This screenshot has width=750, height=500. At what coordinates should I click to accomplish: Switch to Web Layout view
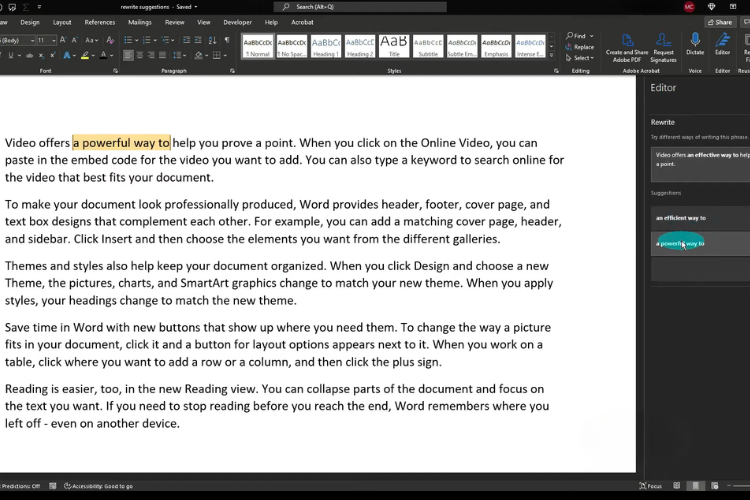715,486
